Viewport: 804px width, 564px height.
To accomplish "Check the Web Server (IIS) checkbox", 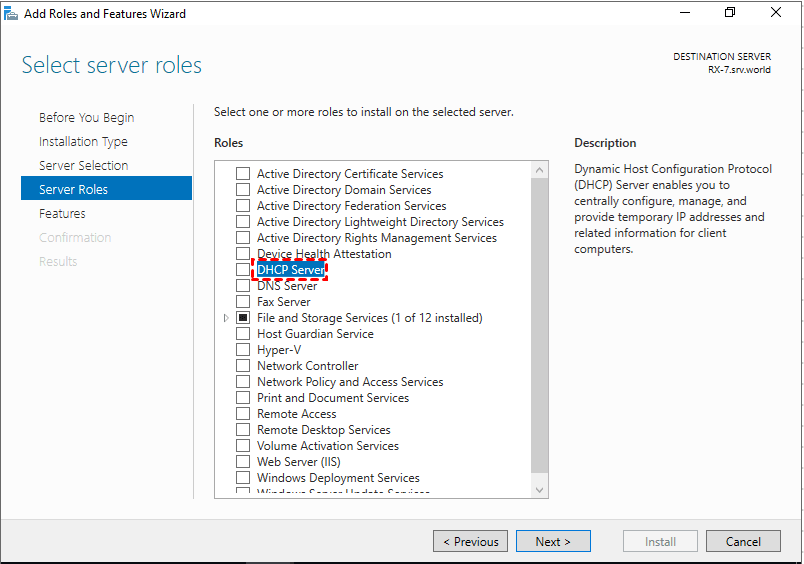I will pyautogui.click(x=243, y=462).
